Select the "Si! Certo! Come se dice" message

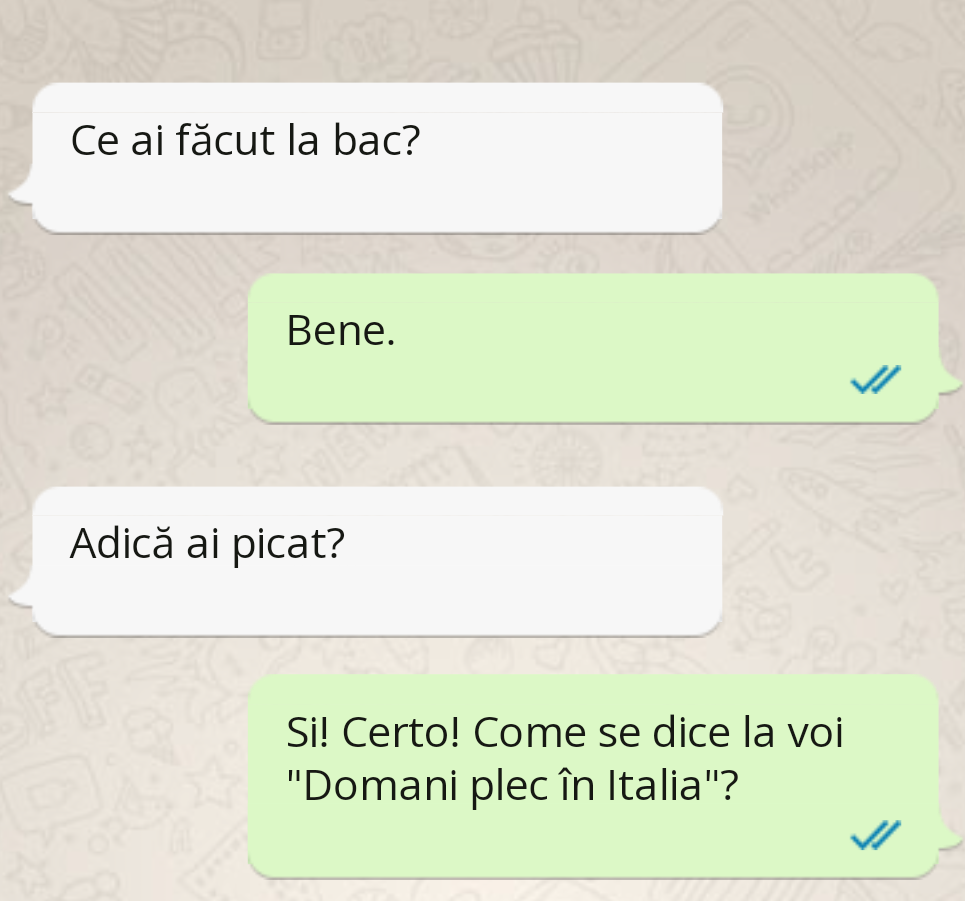pos(593,776)
